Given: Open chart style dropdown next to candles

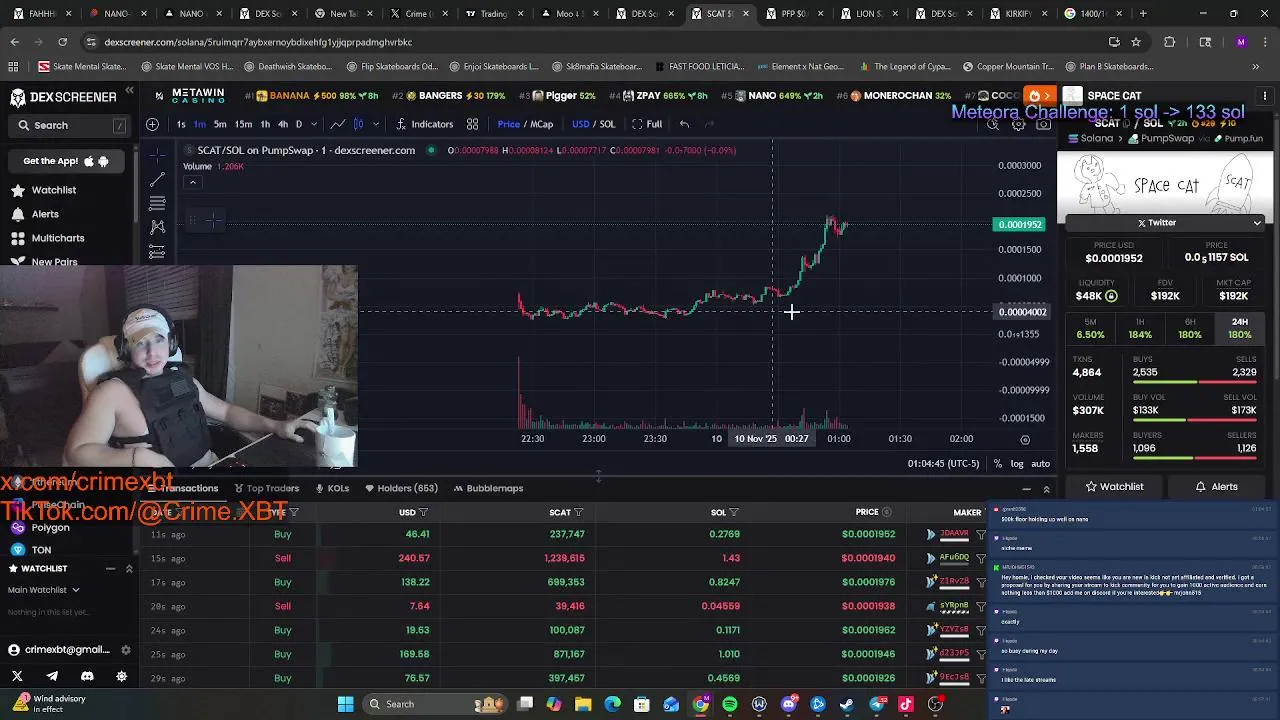Looking at the screenshot, I should [x=376, y=124].
